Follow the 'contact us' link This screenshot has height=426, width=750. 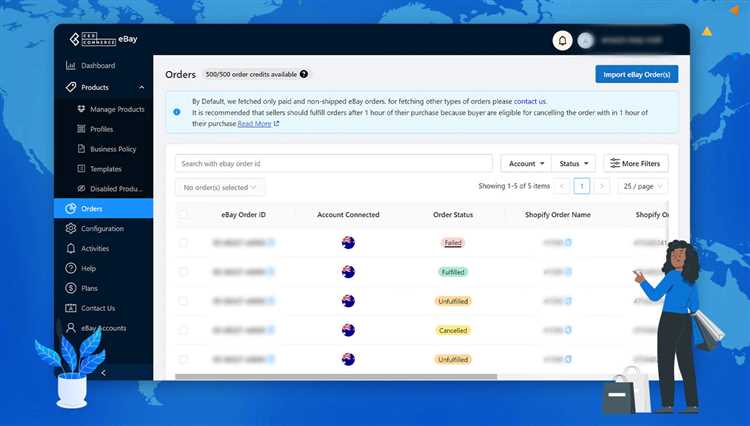(x=529, y=101)
